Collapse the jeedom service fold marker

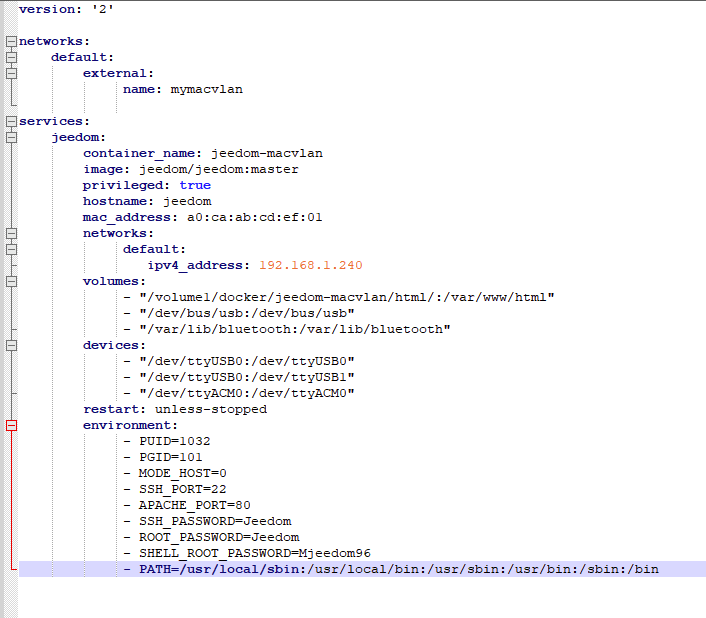[x=12, y=137]
